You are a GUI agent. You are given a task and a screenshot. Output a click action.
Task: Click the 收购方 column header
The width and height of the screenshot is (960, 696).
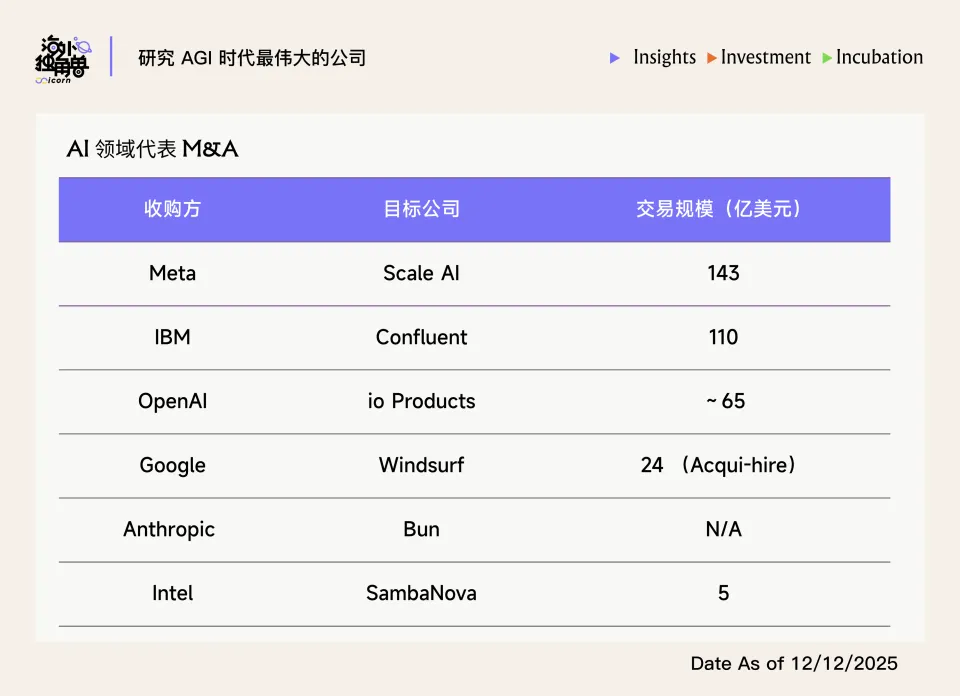point(172,209)
